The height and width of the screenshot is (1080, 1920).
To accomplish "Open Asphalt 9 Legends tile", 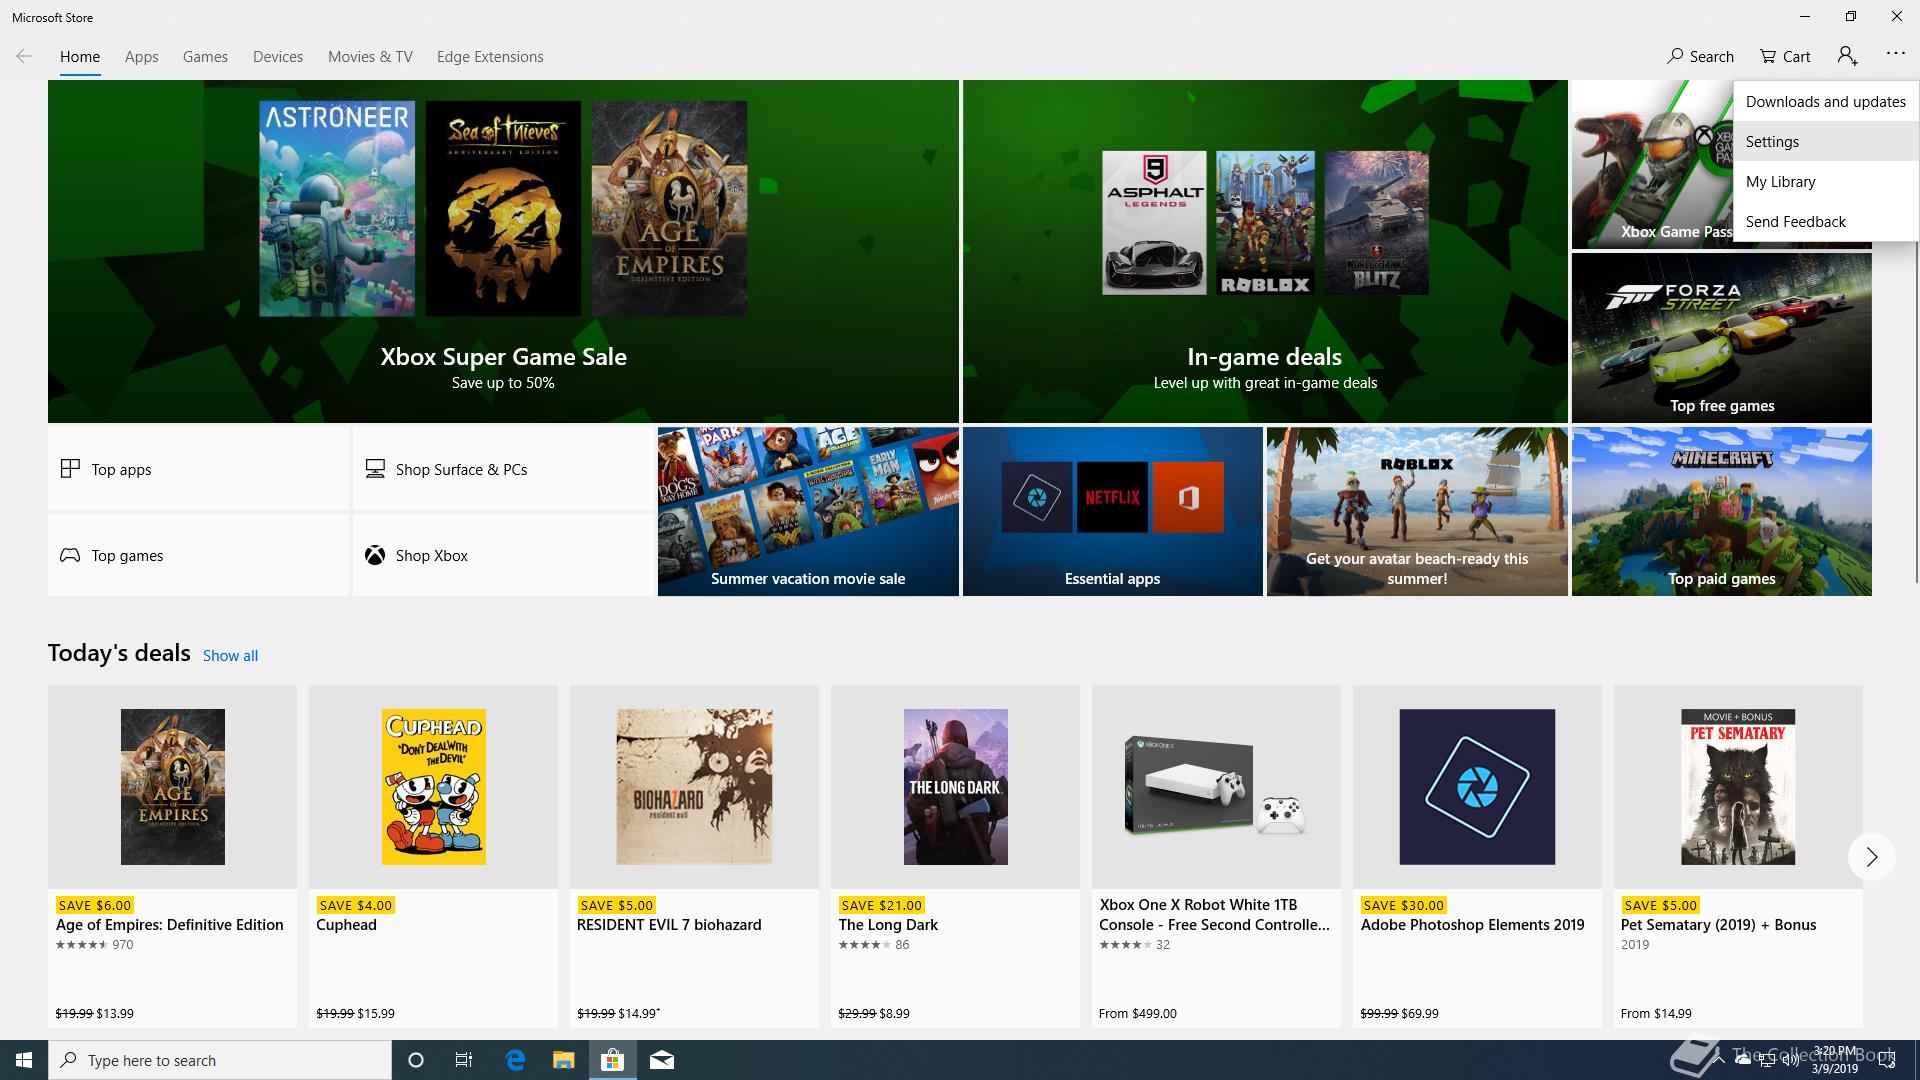I will 1154,223.
